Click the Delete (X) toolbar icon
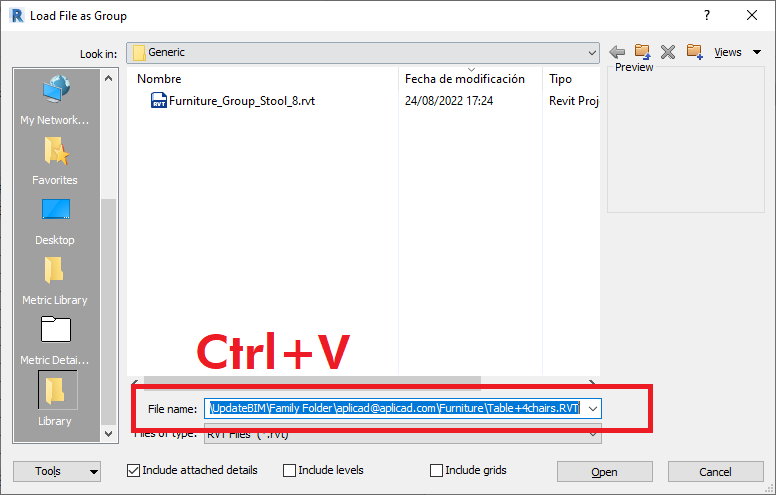 668,51
